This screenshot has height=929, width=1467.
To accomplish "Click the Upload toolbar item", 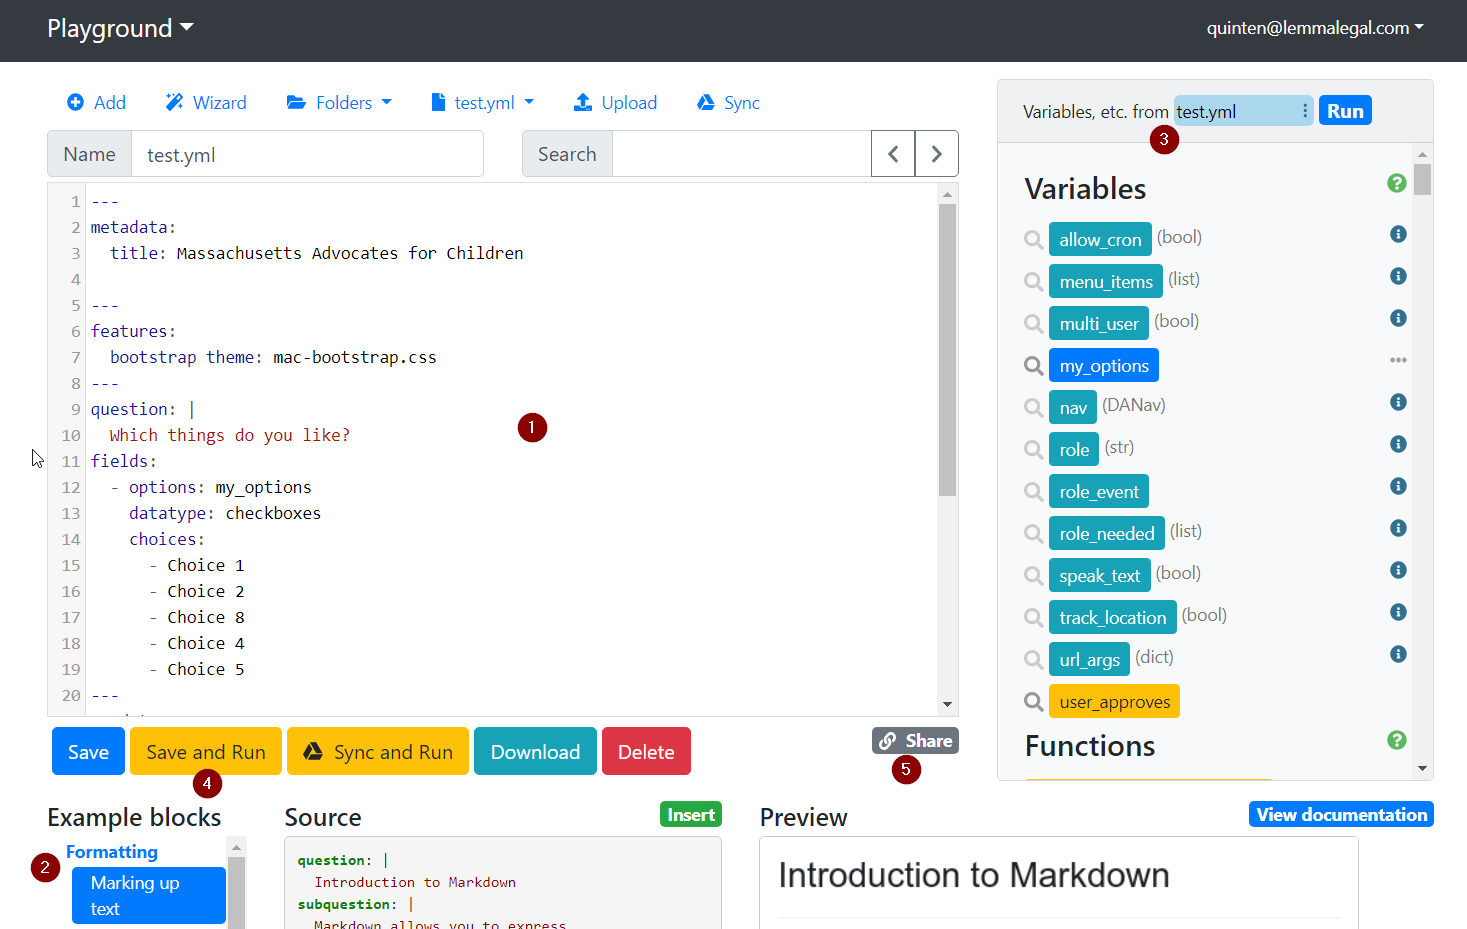I will coord(615,103).
